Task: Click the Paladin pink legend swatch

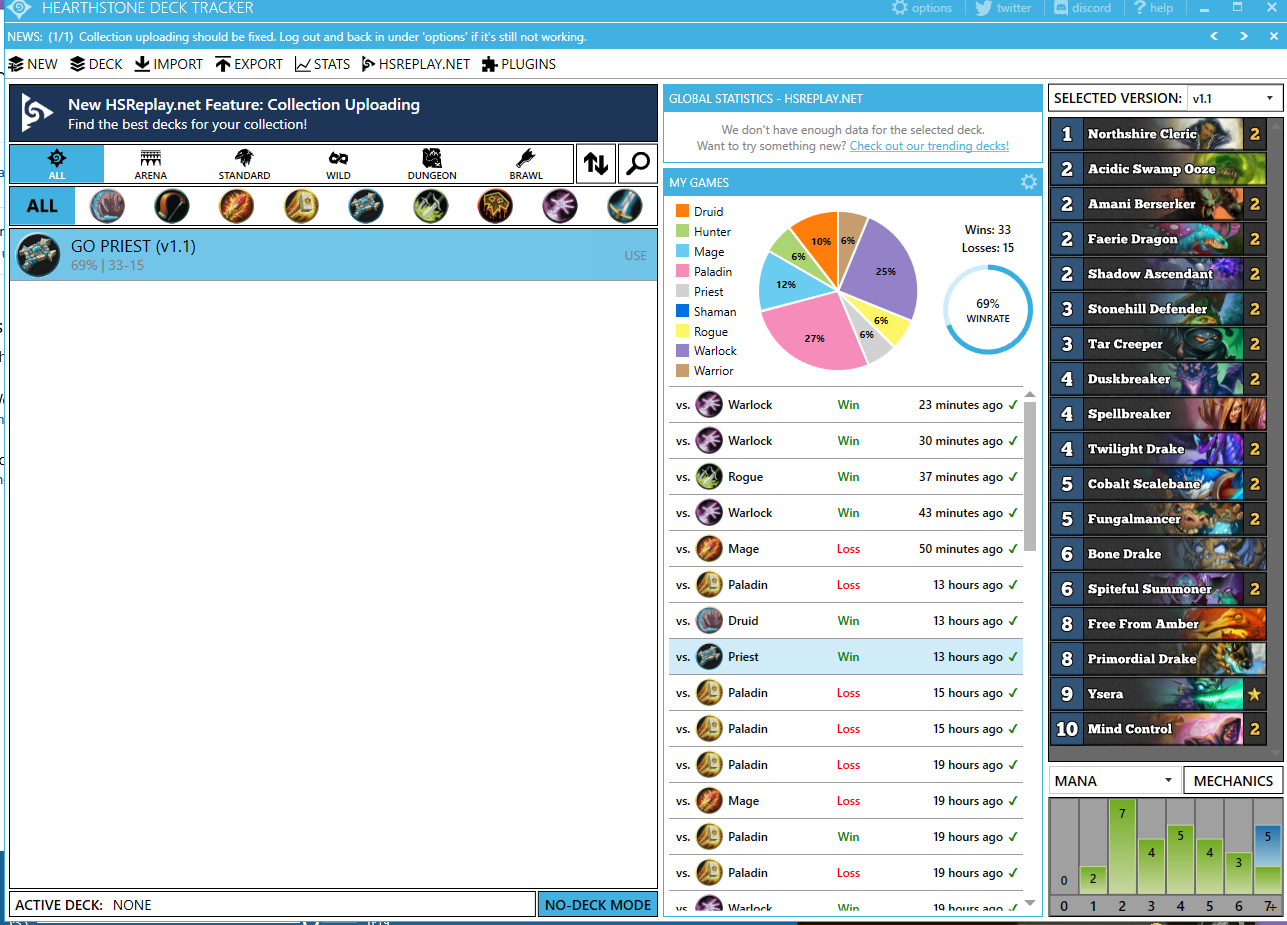Action: [682, 271]
